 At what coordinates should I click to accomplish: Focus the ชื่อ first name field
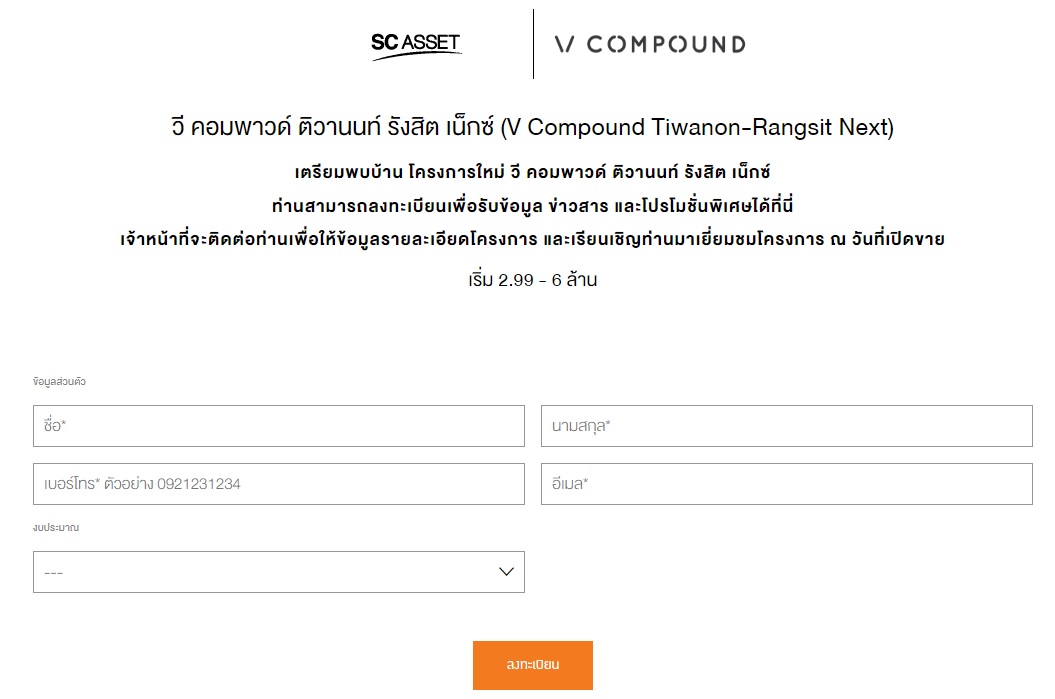(278, 426)
